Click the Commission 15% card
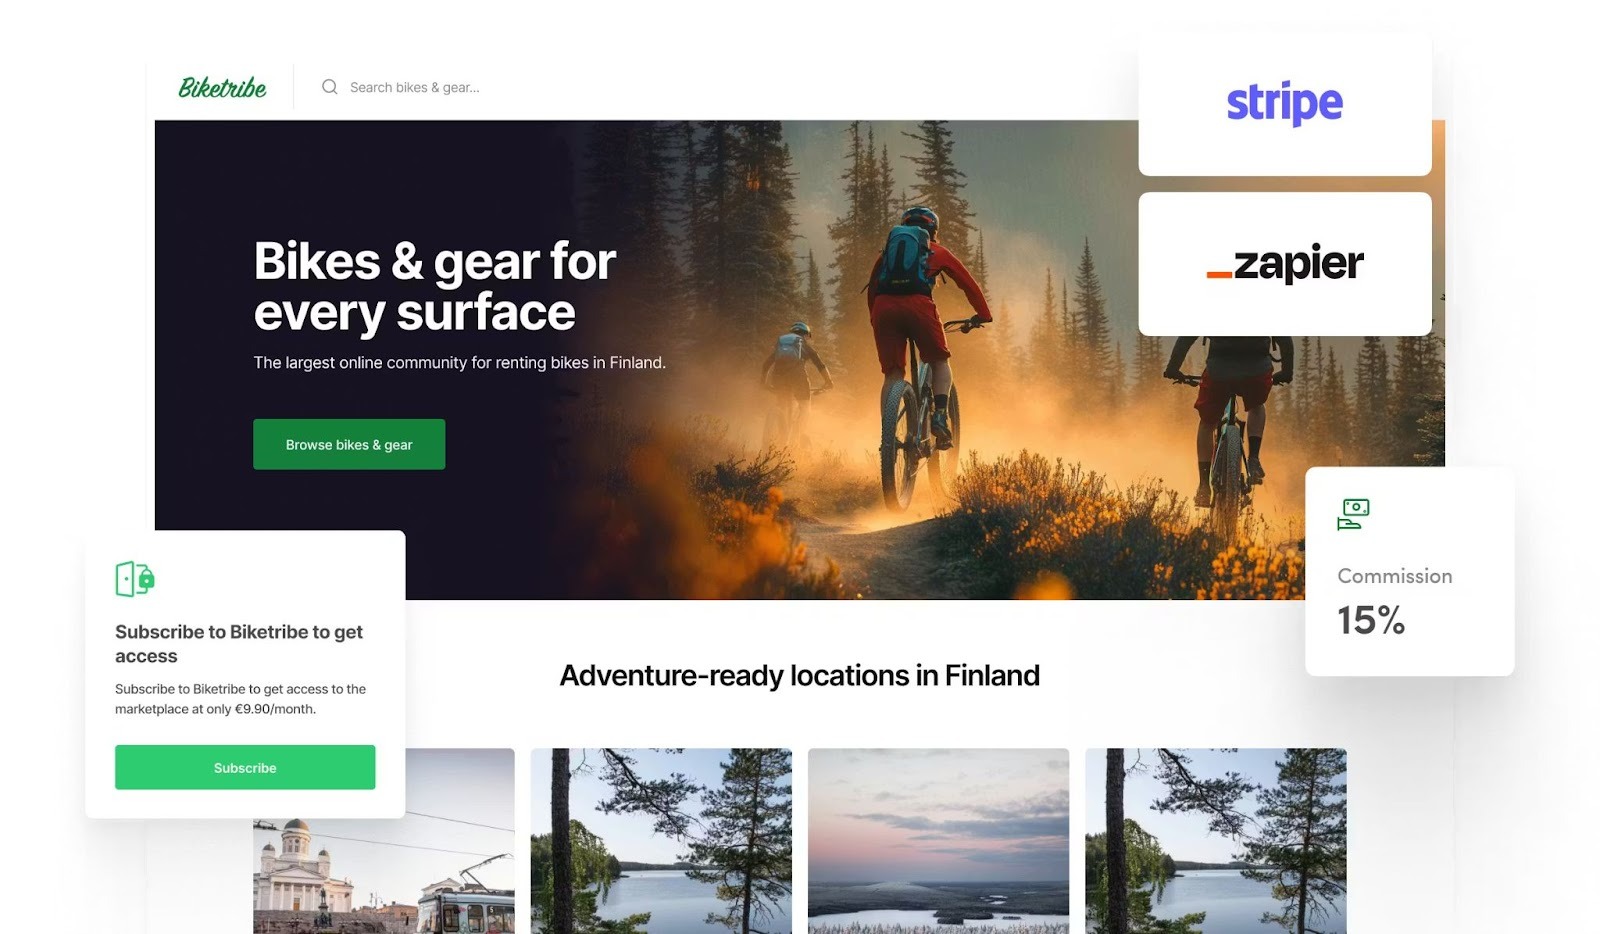 pyautogui.click(x=1409, y=571)
